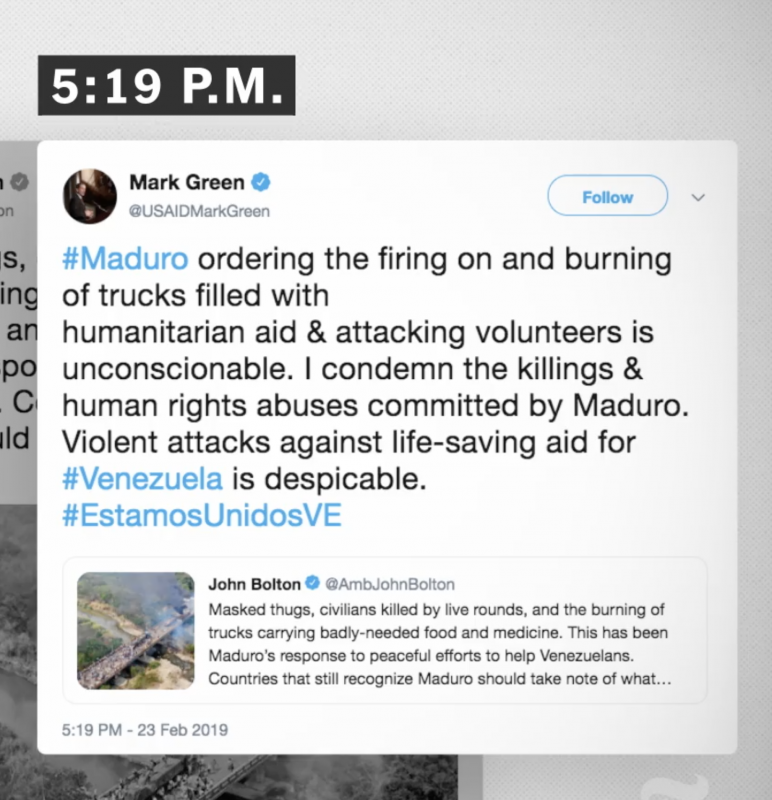Click Mark Green's blue verified badge
This screenshot has height=800, width=772.
pyautogui.click(x=261, y=182)
